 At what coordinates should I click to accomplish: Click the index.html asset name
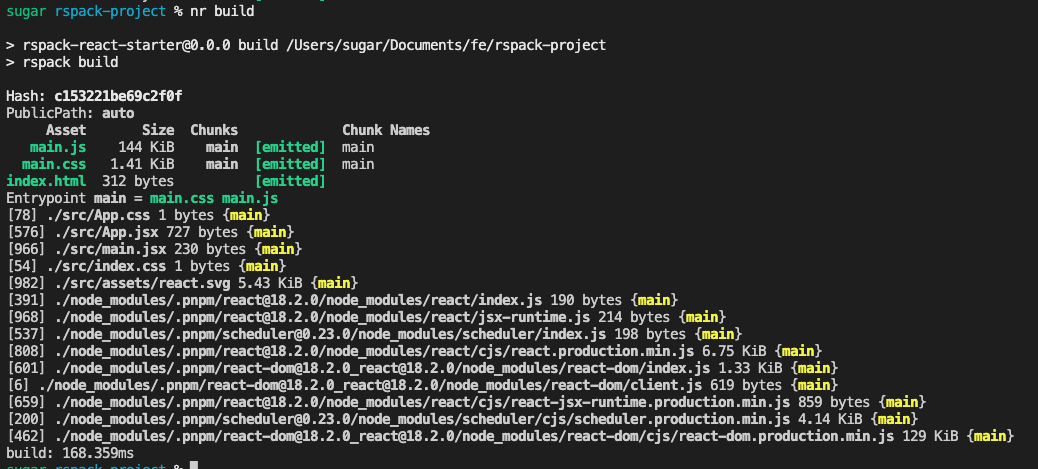pos(46,181)
